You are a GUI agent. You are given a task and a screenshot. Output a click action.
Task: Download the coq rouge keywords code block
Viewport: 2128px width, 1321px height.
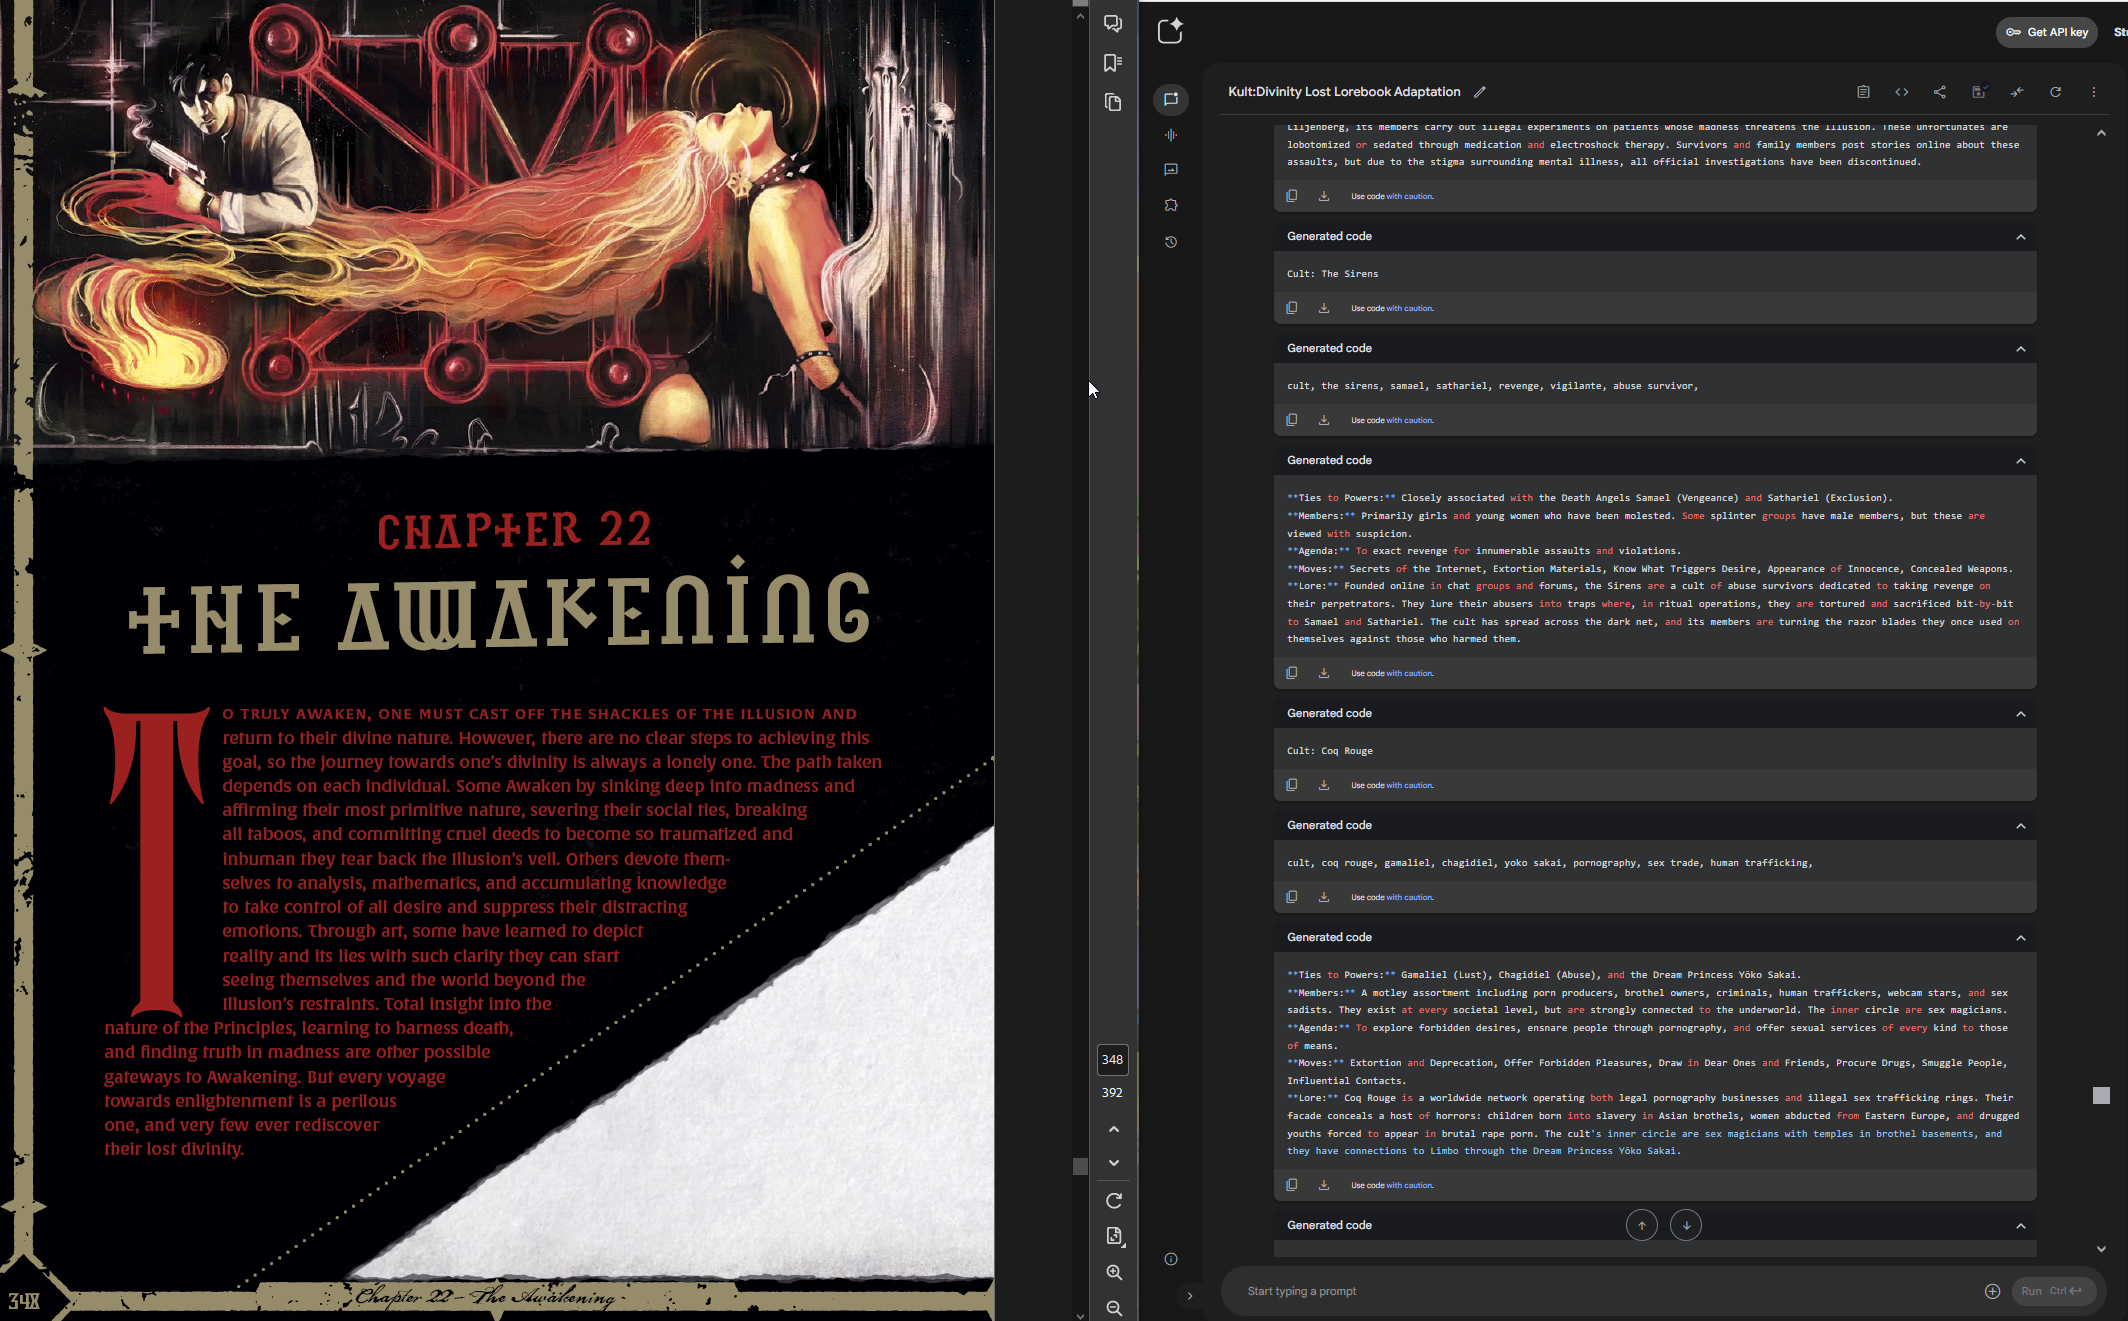point(1324,897)
